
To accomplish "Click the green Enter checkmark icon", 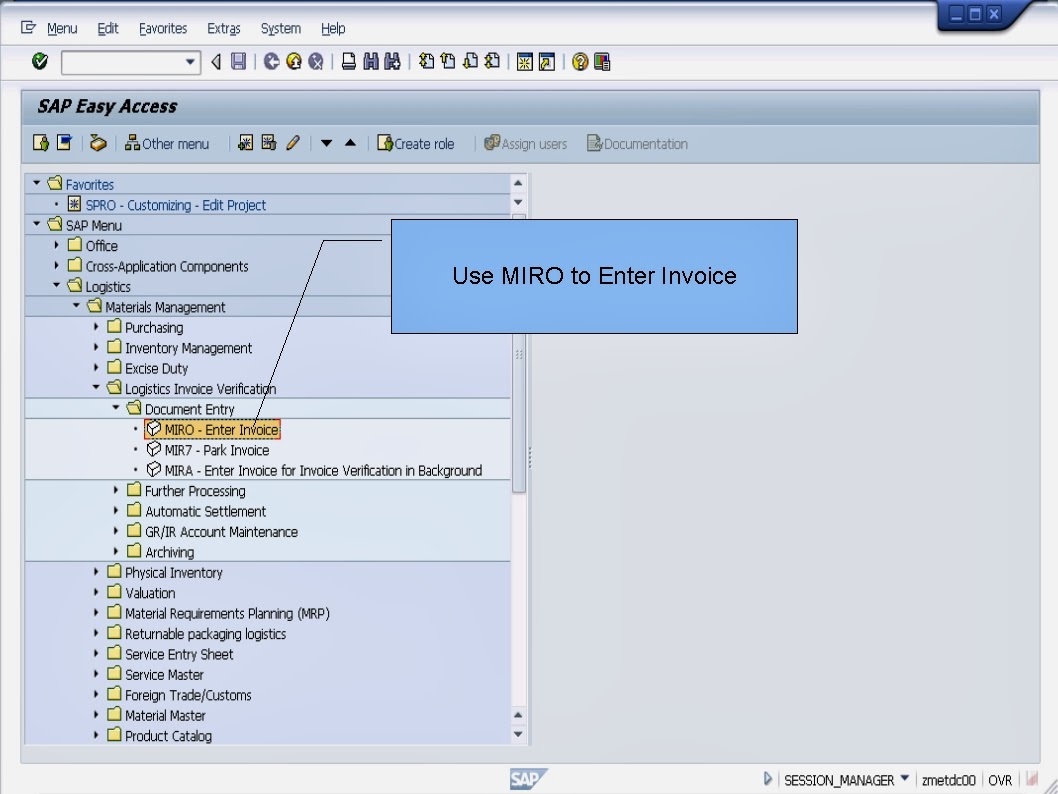I will point(40,62).
